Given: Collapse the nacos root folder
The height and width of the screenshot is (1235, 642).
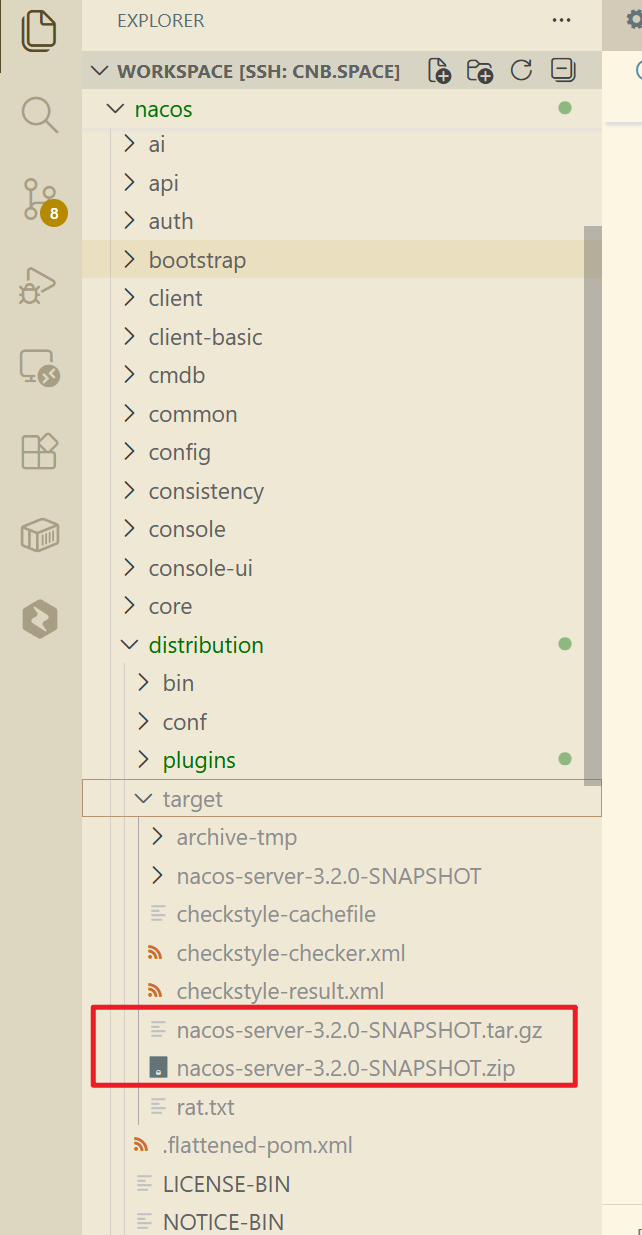Looking at the screenshot, I should [341, 109].
